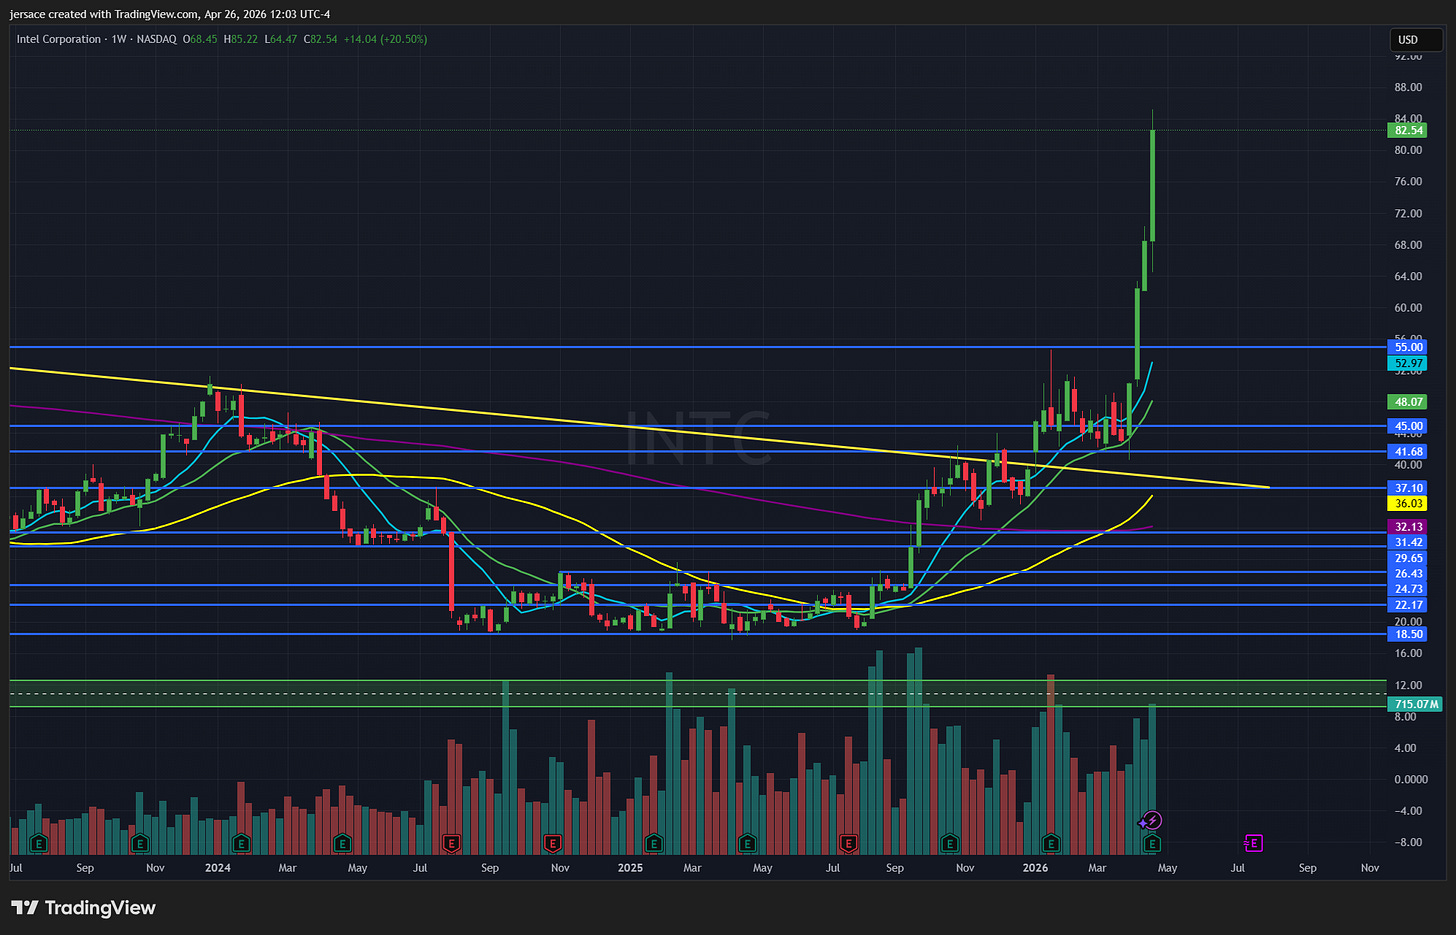Click the earnings E marker just left of Nov 2023
1456x935 pixels.
[140, 843]
